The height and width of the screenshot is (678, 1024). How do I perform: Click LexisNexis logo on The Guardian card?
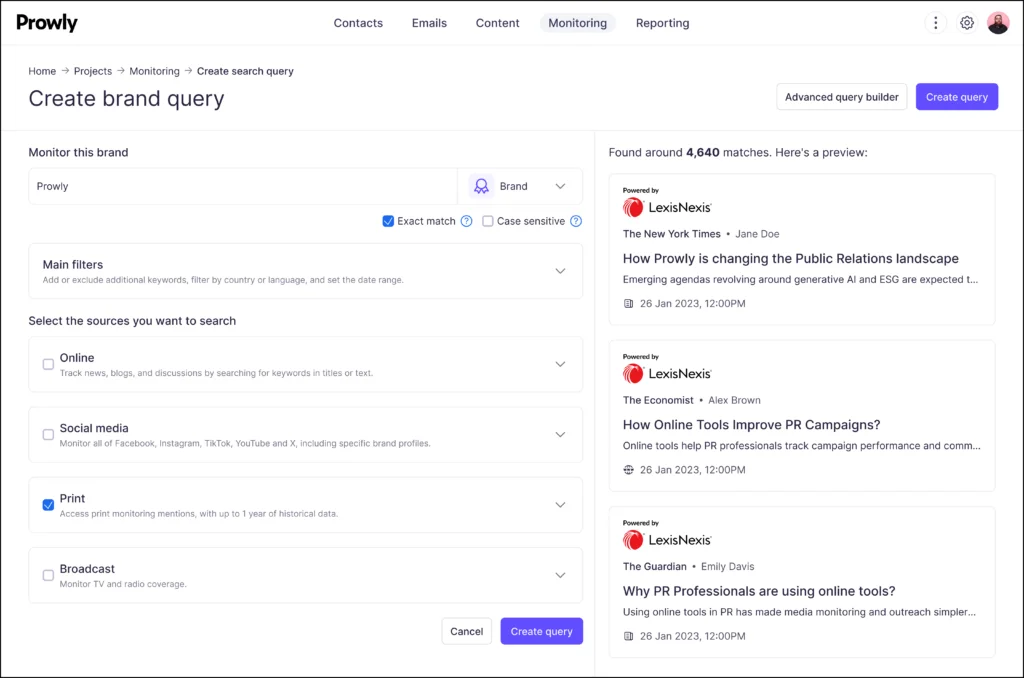(667, 540)
